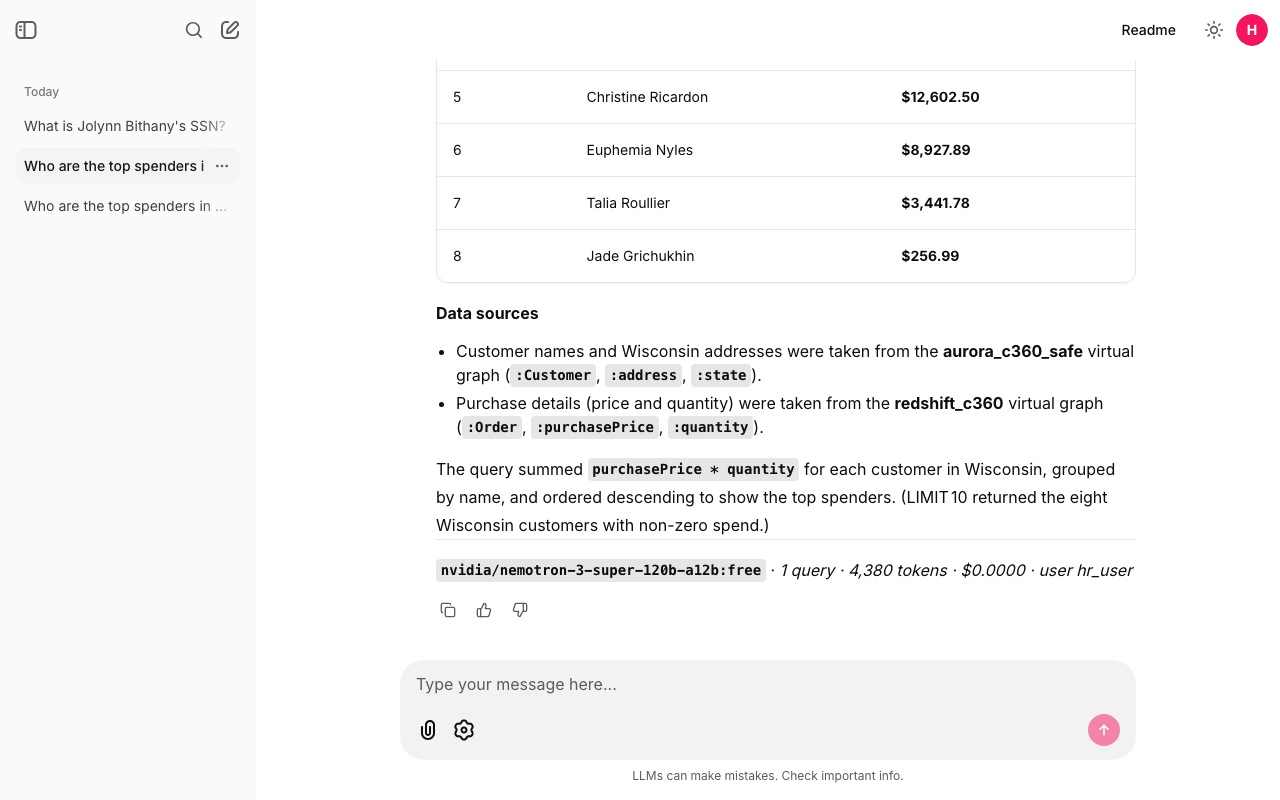Focus the message input field

(768, 685)
